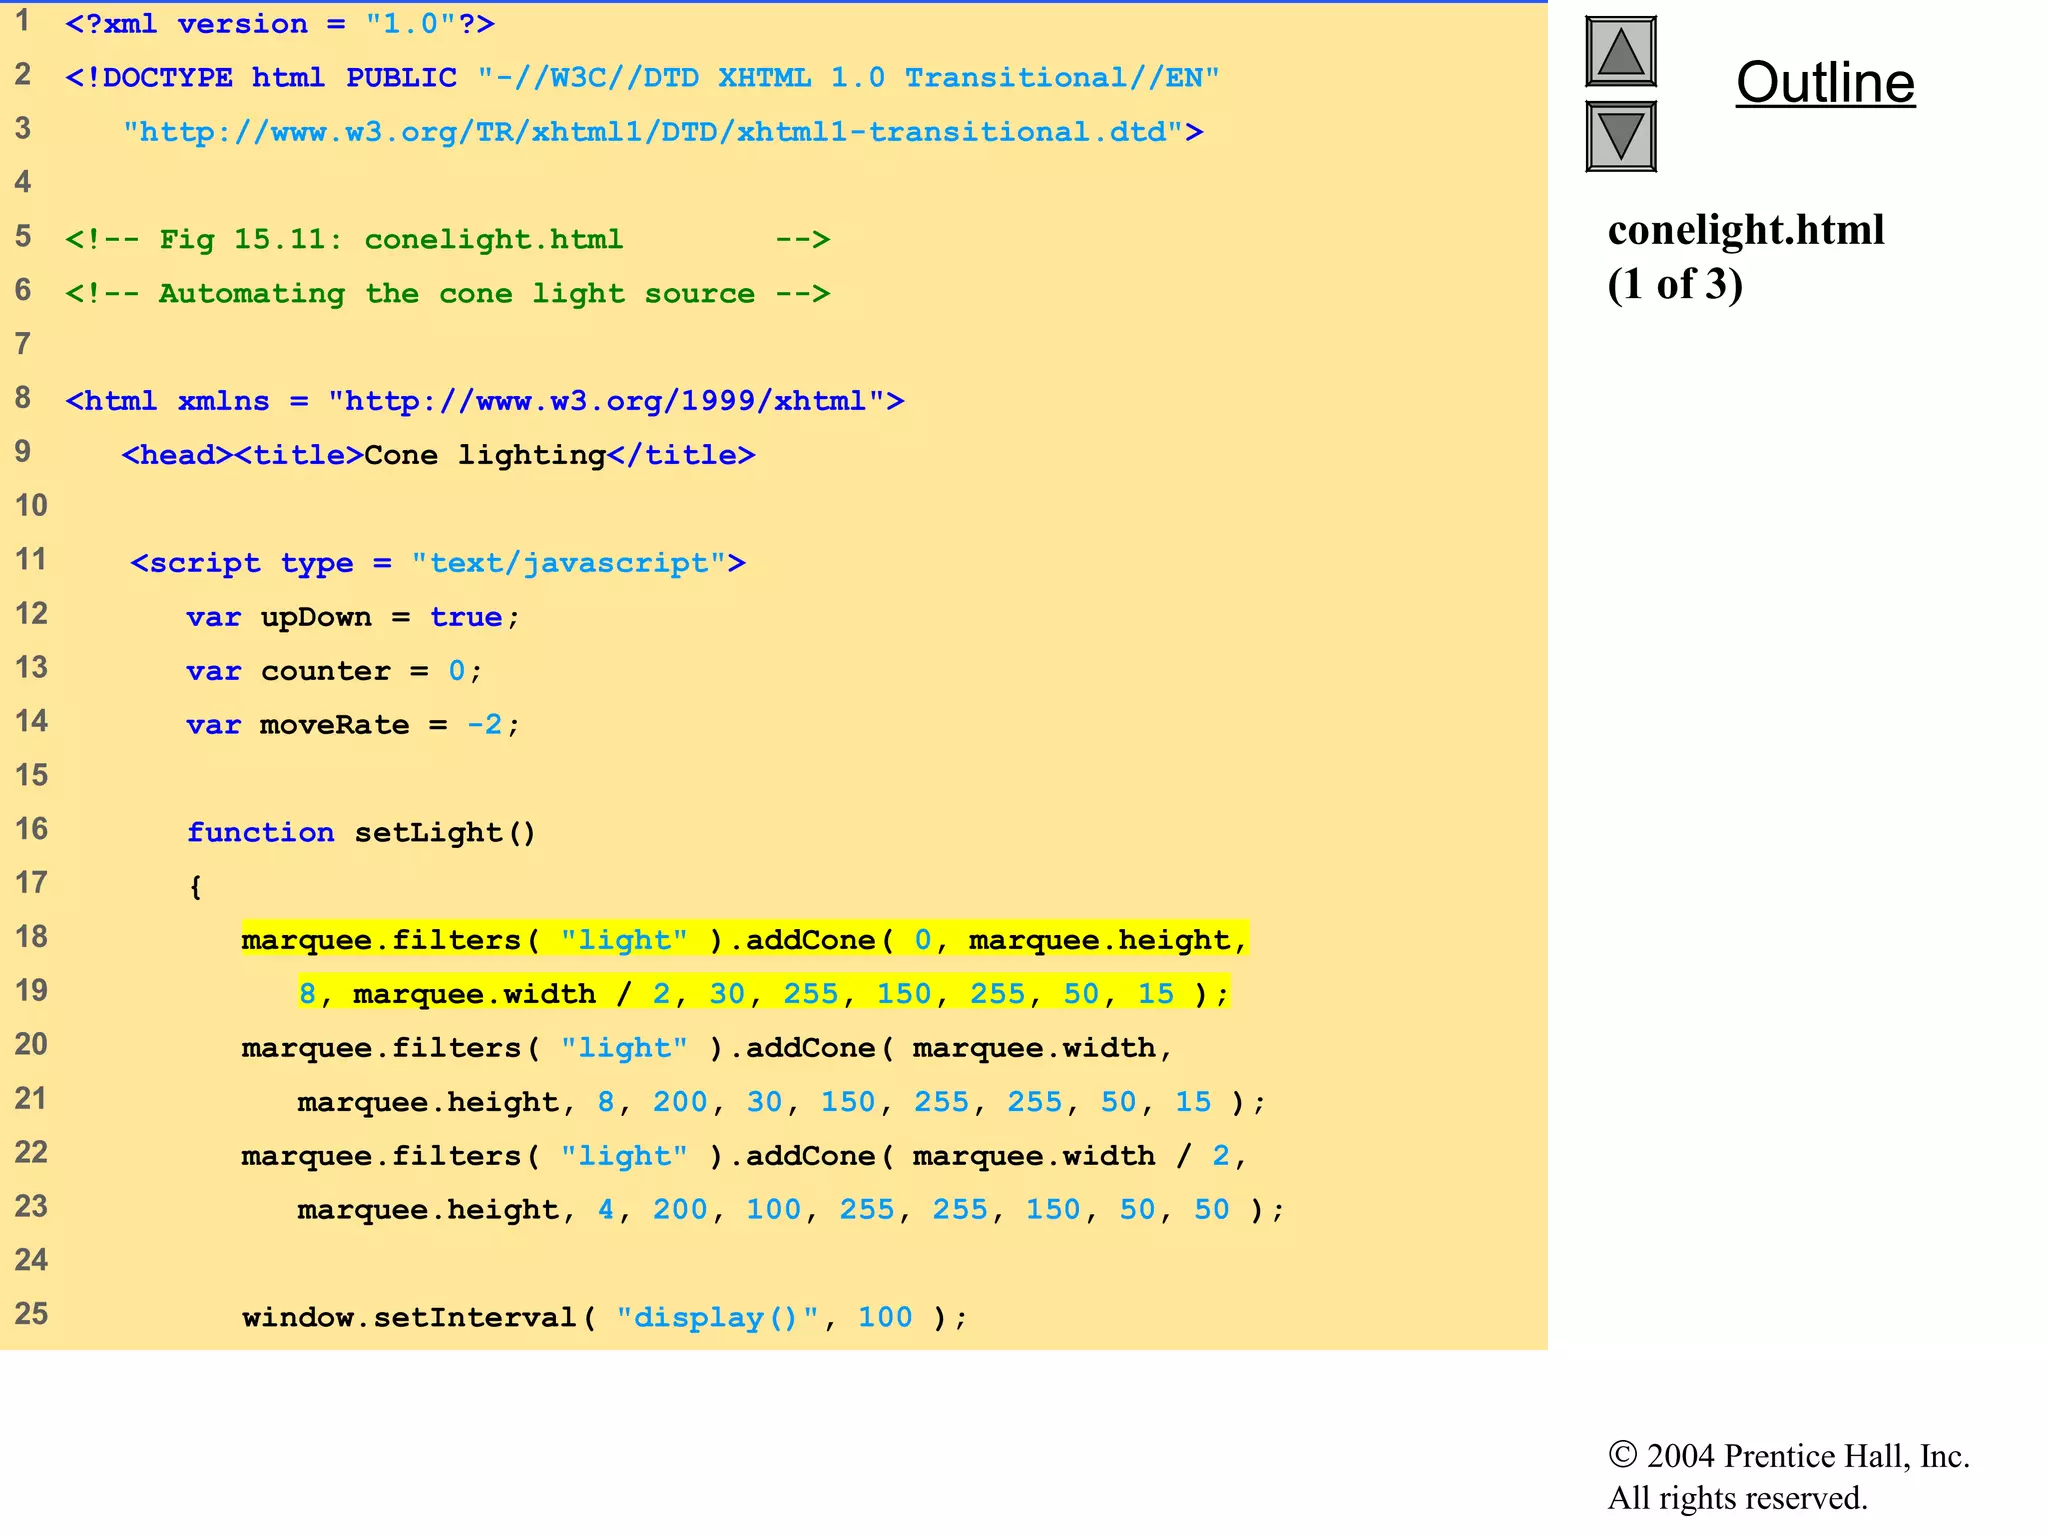Viewport: 2048px width, 1536px height.
Task: Click the up arrow navigation button
Action: tap(1621, 52)
